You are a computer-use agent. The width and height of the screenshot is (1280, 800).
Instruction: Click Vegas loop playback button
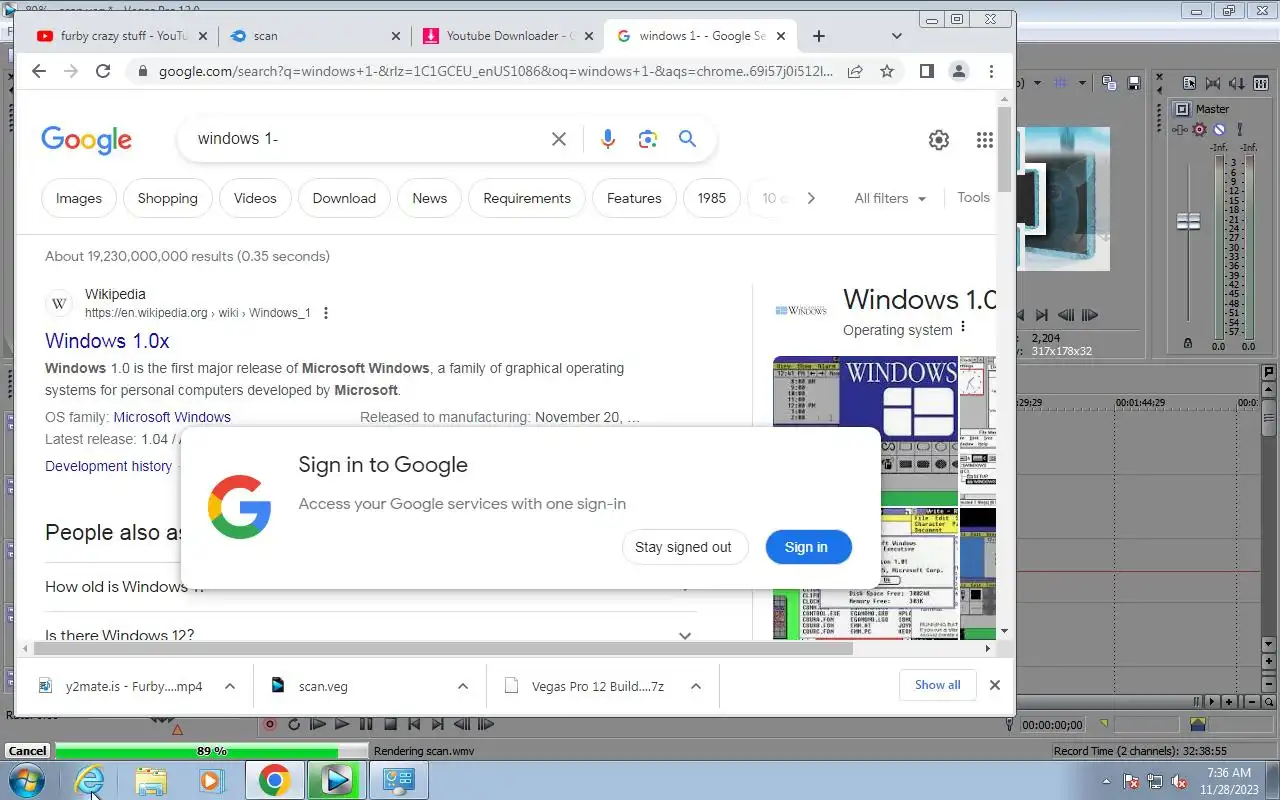294,724
